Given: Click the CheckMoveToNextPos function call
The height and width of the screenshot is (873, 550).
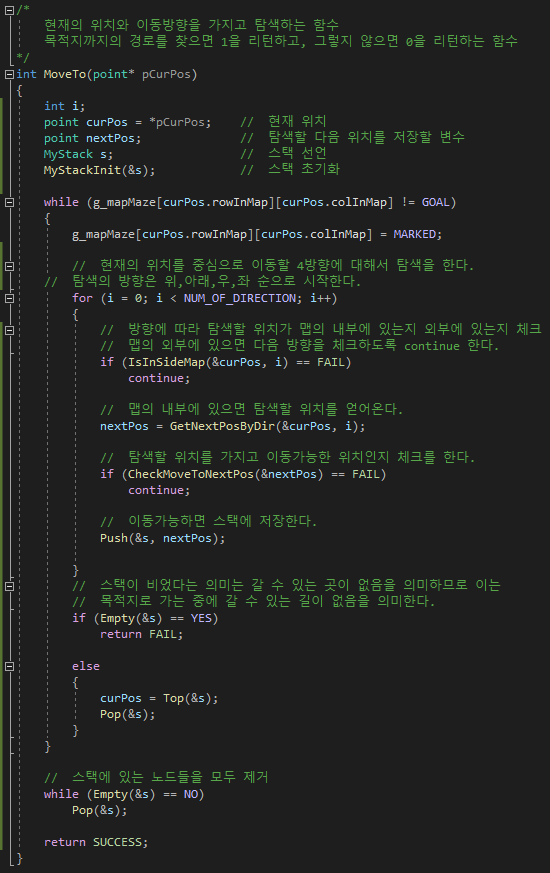Looking at the screenshot, I should click(x=191, y=474).
